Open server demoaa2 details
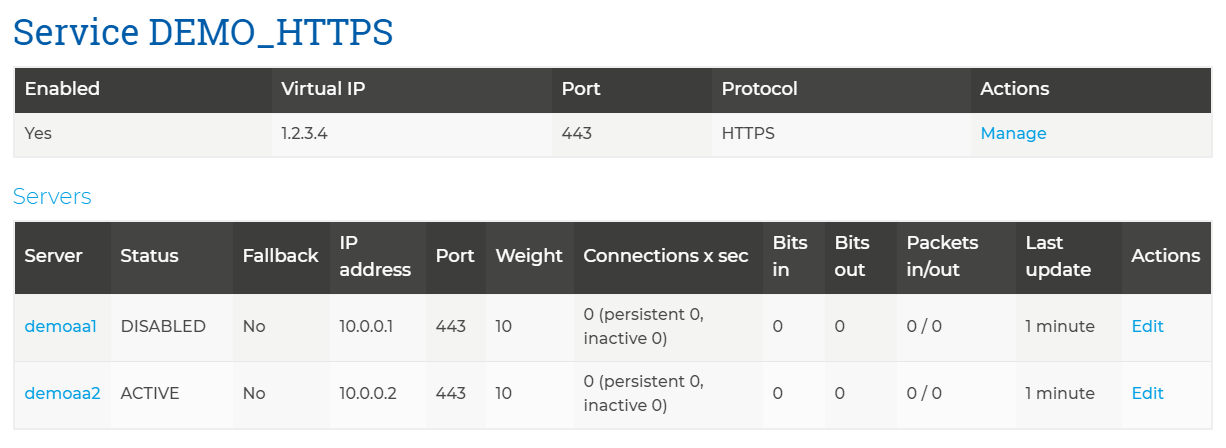Viewport: 1226px width, 448px height. [x=62, y=393]
